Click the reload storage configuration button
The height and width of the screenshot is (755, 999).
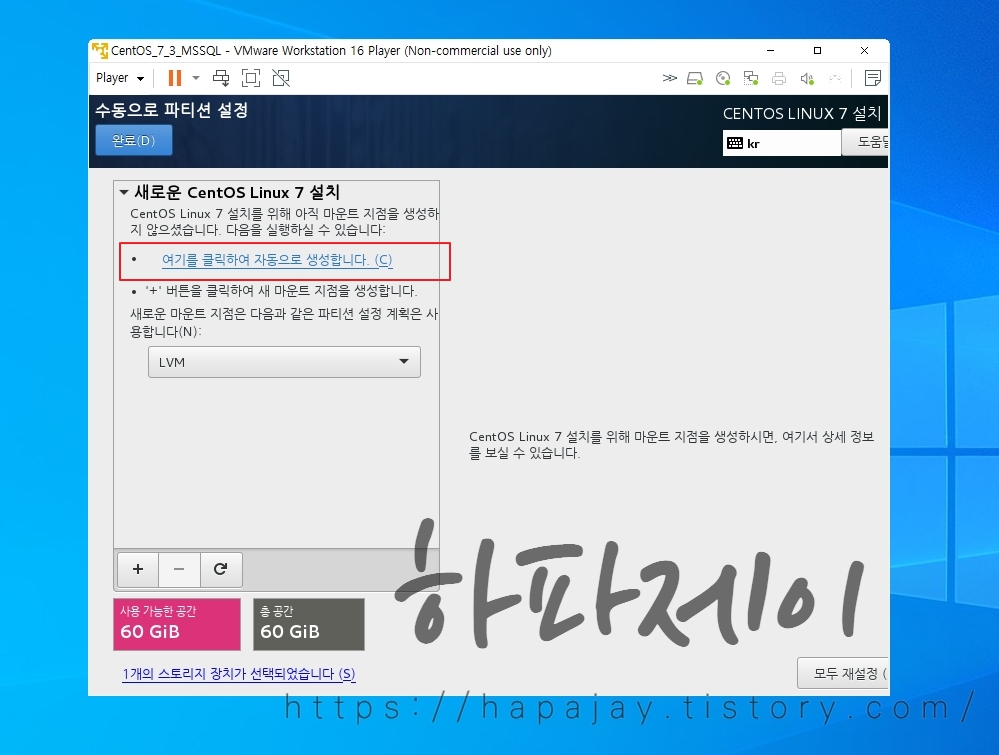click(x=220, y=569)
